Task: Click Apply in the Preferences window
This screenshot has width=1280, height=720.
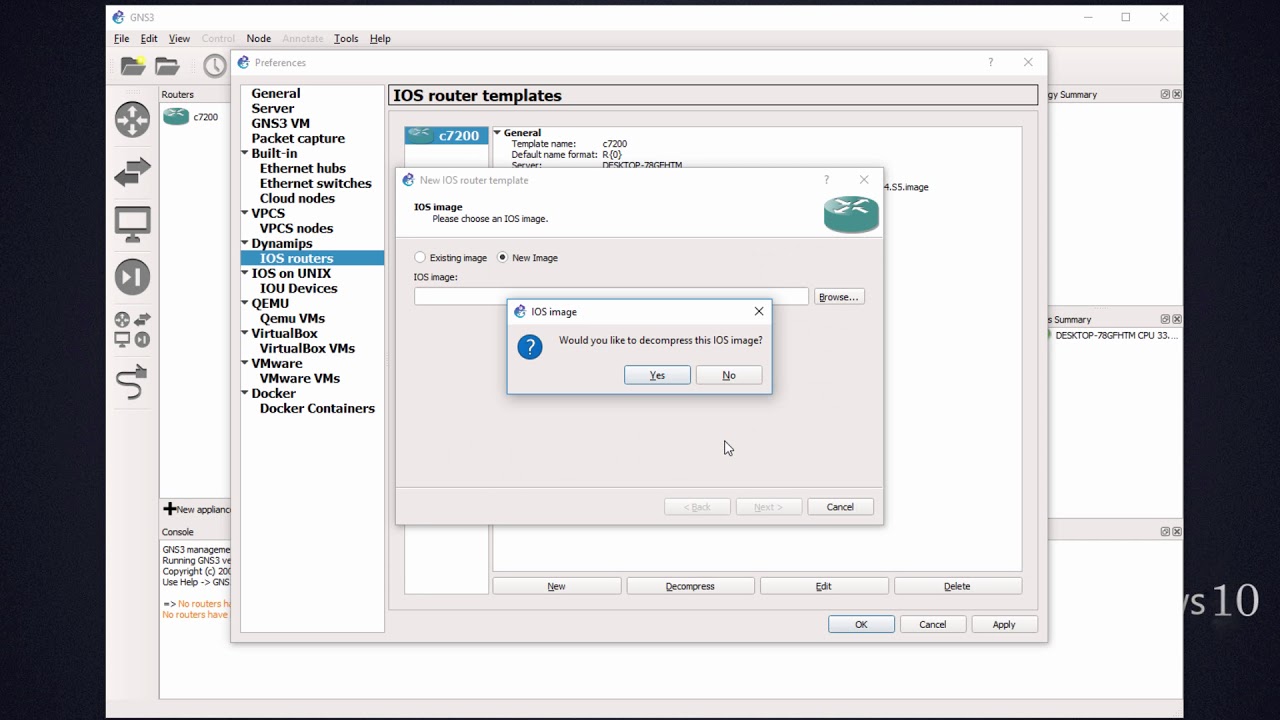Action: [1004, 624]
